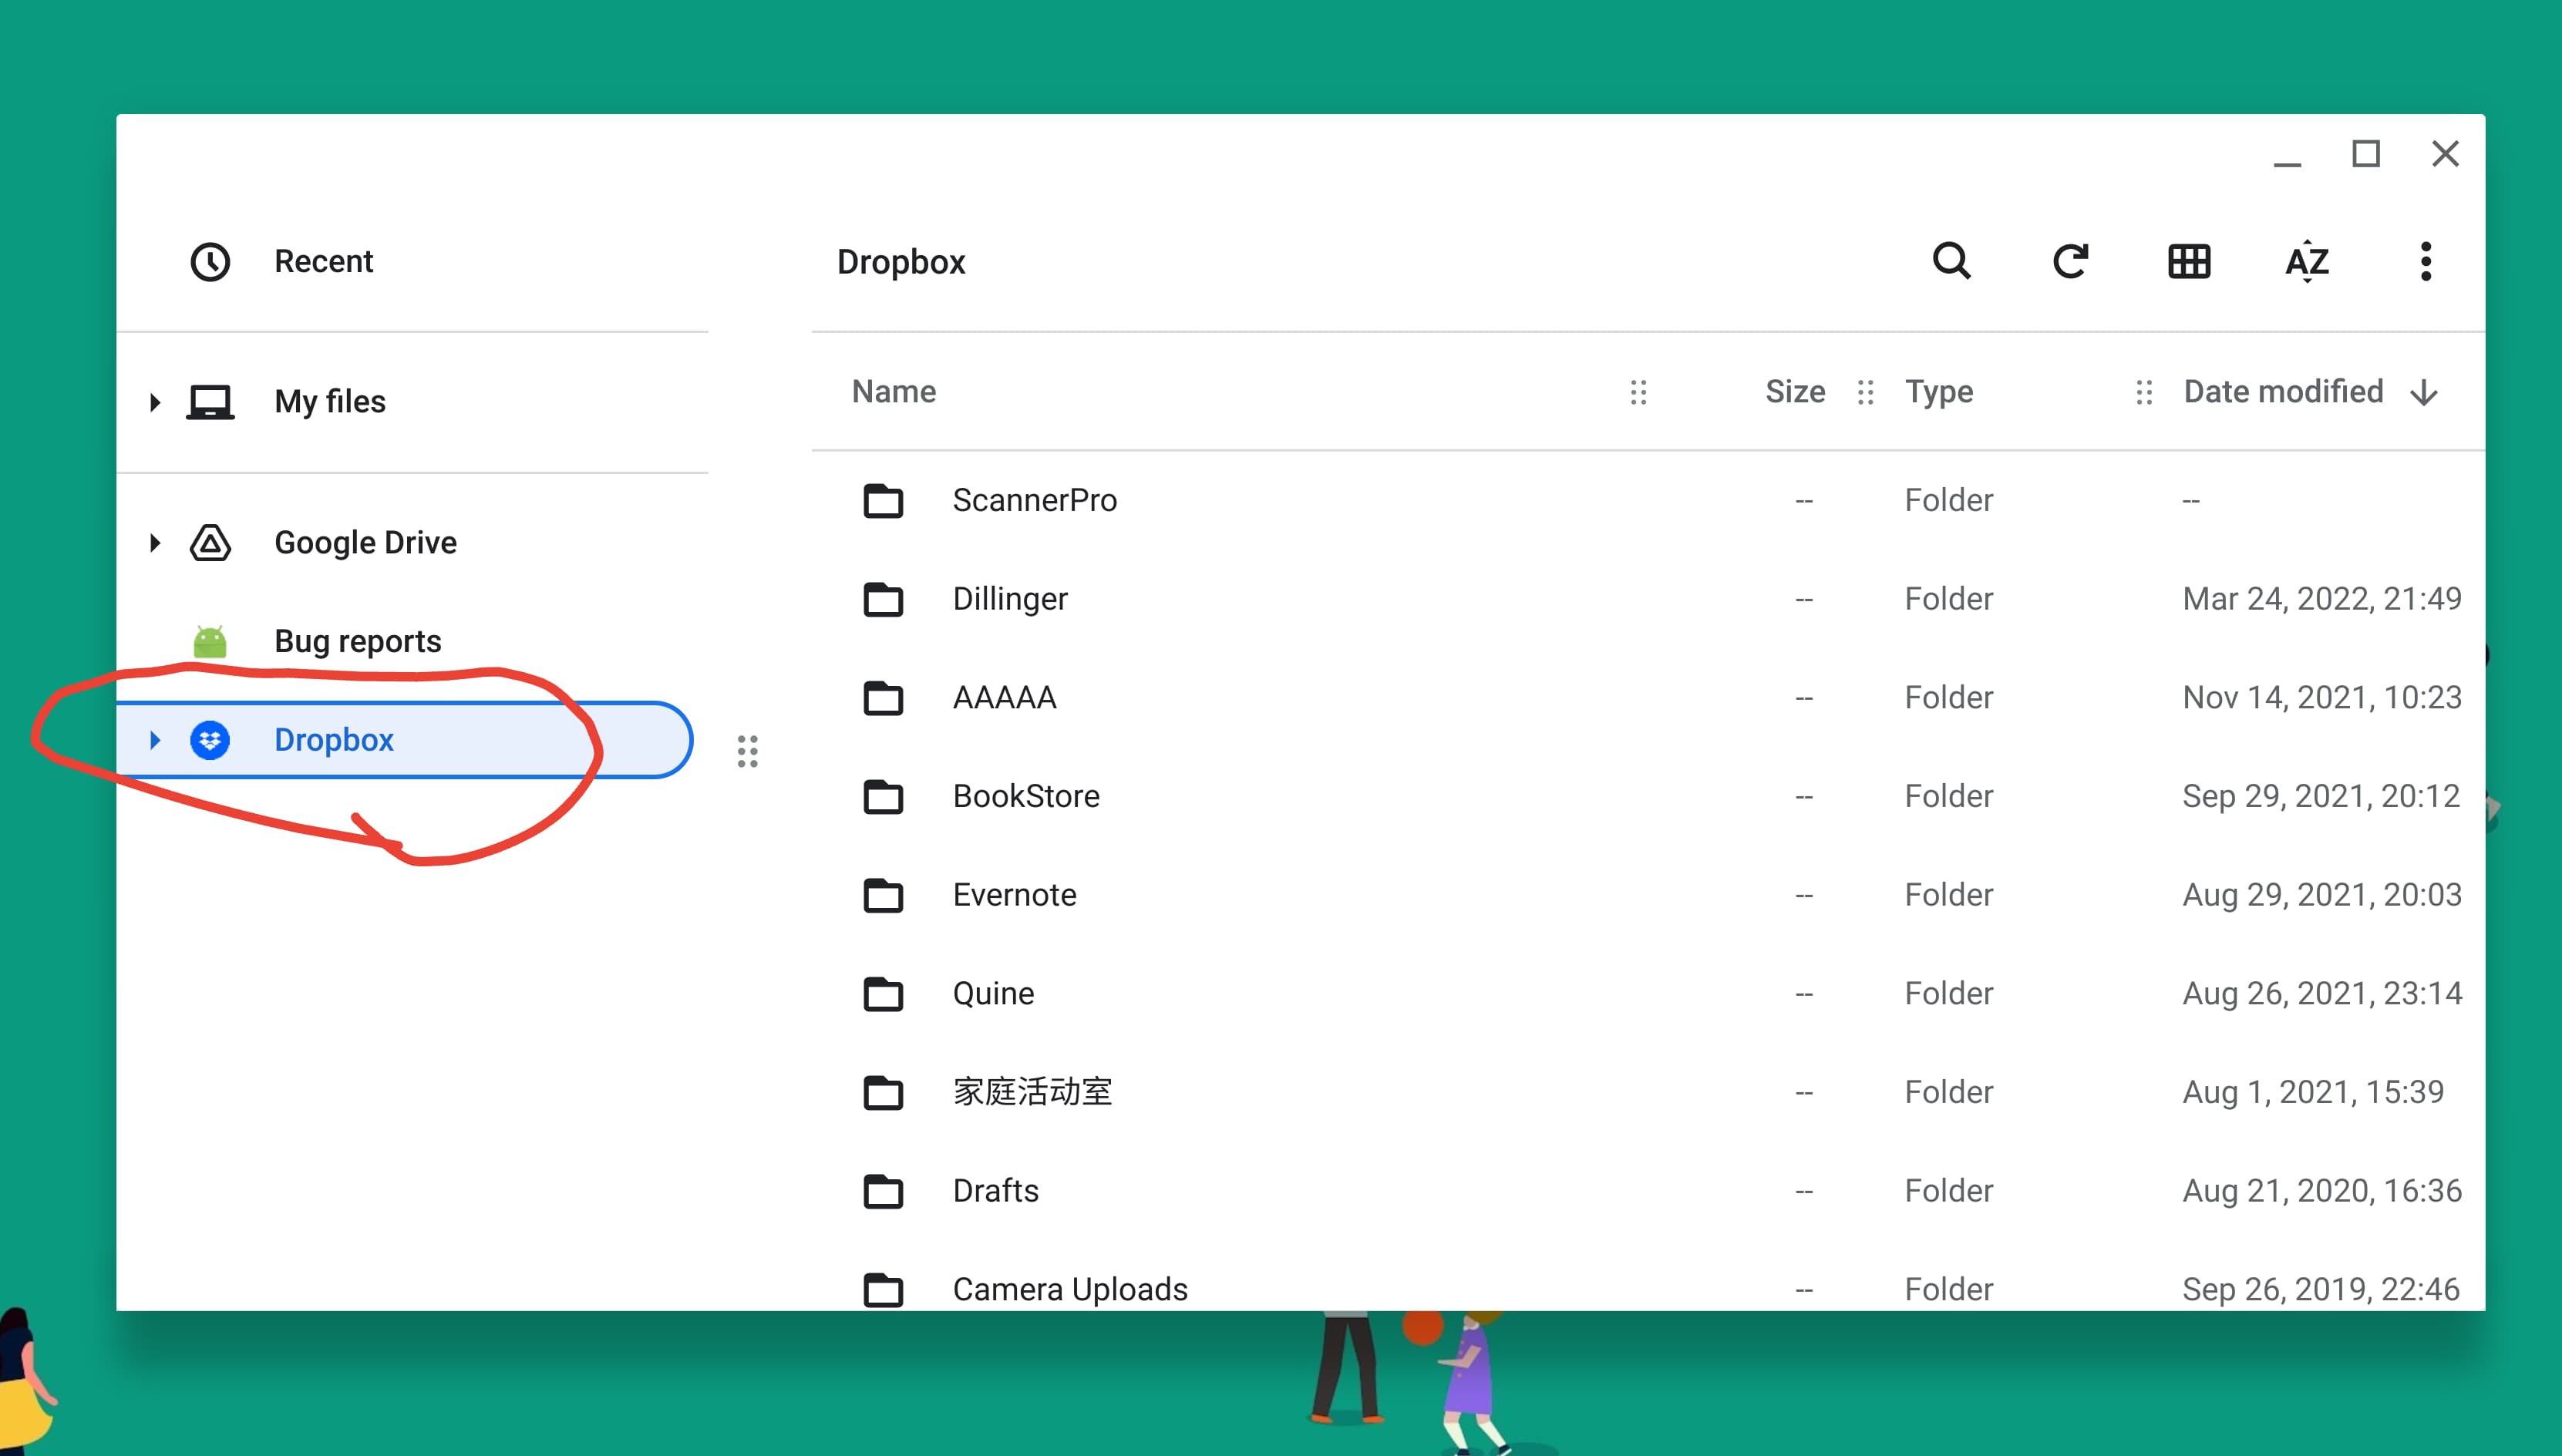The height and width of the screenshot is (1456, 2562).
Task: Click the Aug 26, 2021, 23:14 date
Action: point(2321,993)
